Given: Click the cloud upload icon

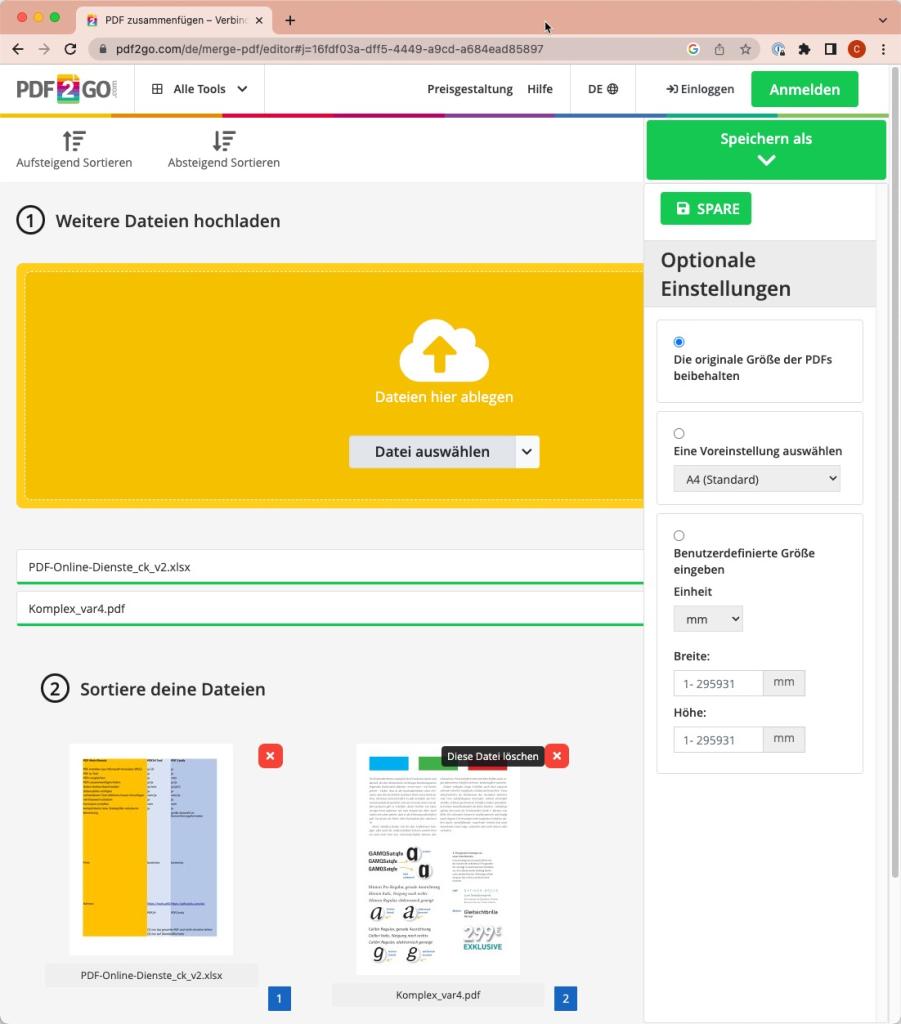Looking at the screenshot, I should tap(444, 350).
